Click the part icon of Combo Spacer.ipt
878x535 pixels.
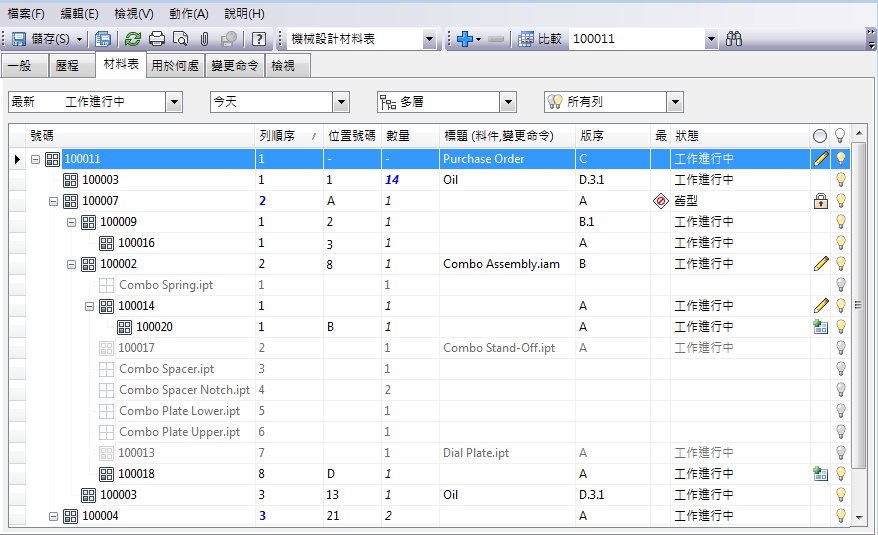106,369
